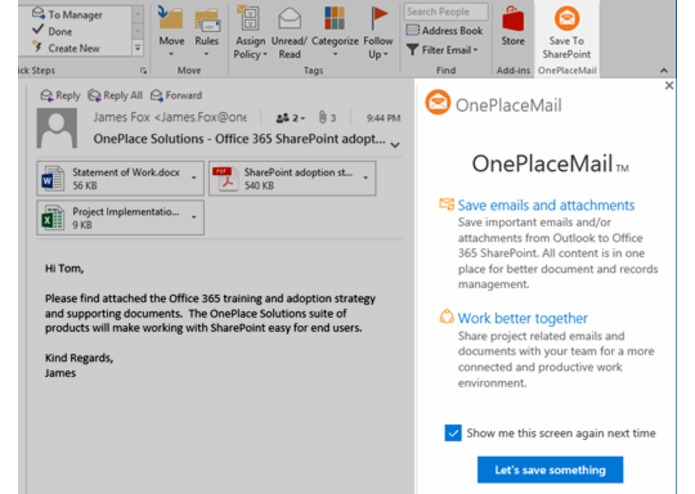Expand the message header chevron

(395, 145)
